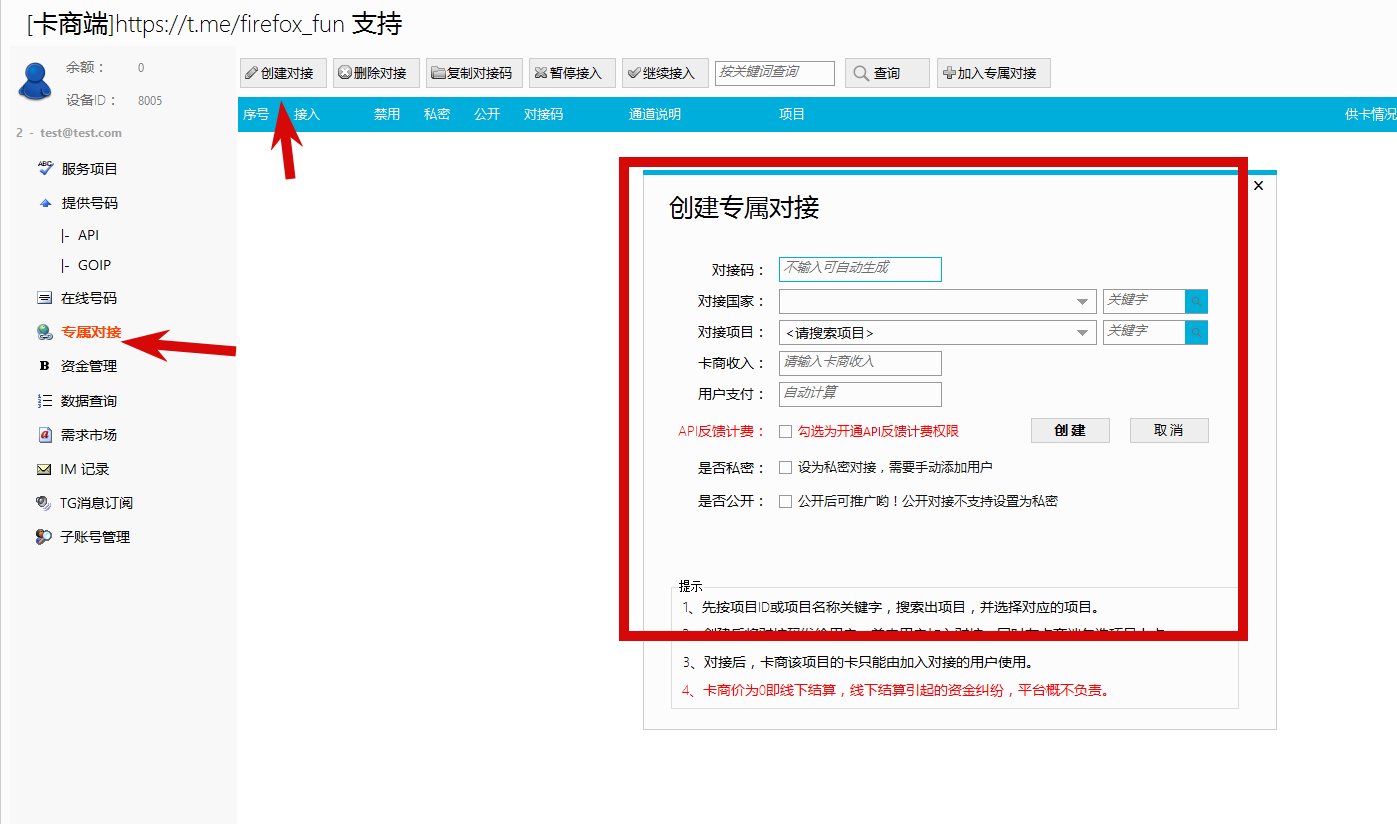Click the 创建对接 toolbar button
The image size is (1397, 824).
pos(283,73)
